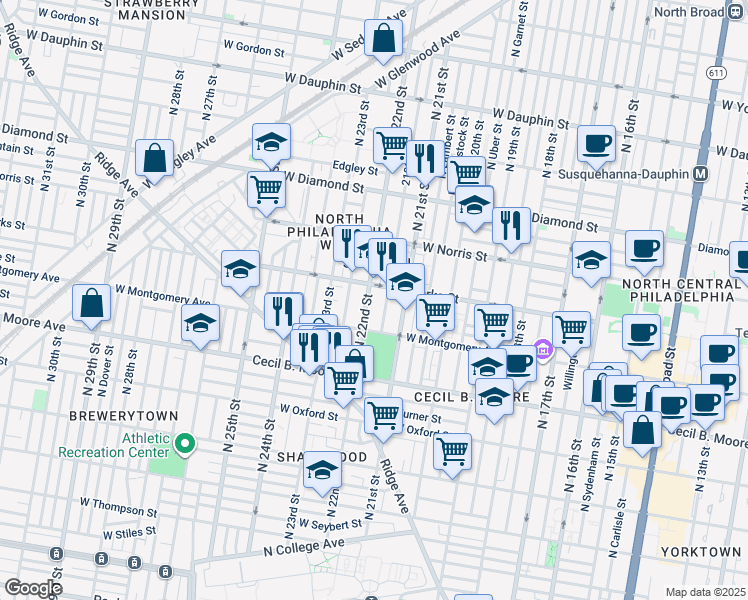
Task: Click the Susquehanna-Dauphin metro station icon
Action: [x=700, y=175]
